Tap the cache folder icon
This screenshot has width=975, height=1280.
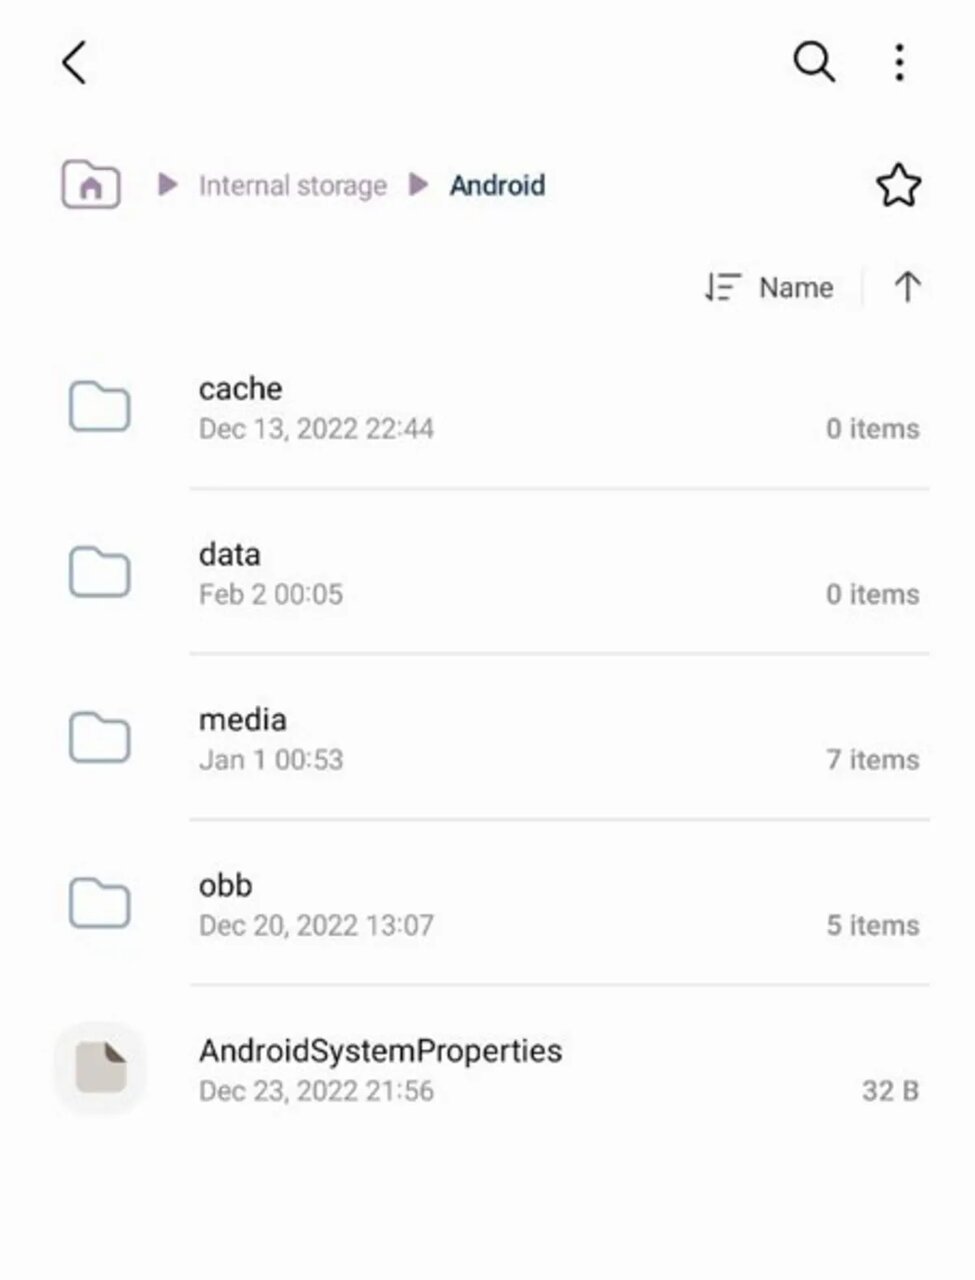pyautogui.click(x=99, y=407)
